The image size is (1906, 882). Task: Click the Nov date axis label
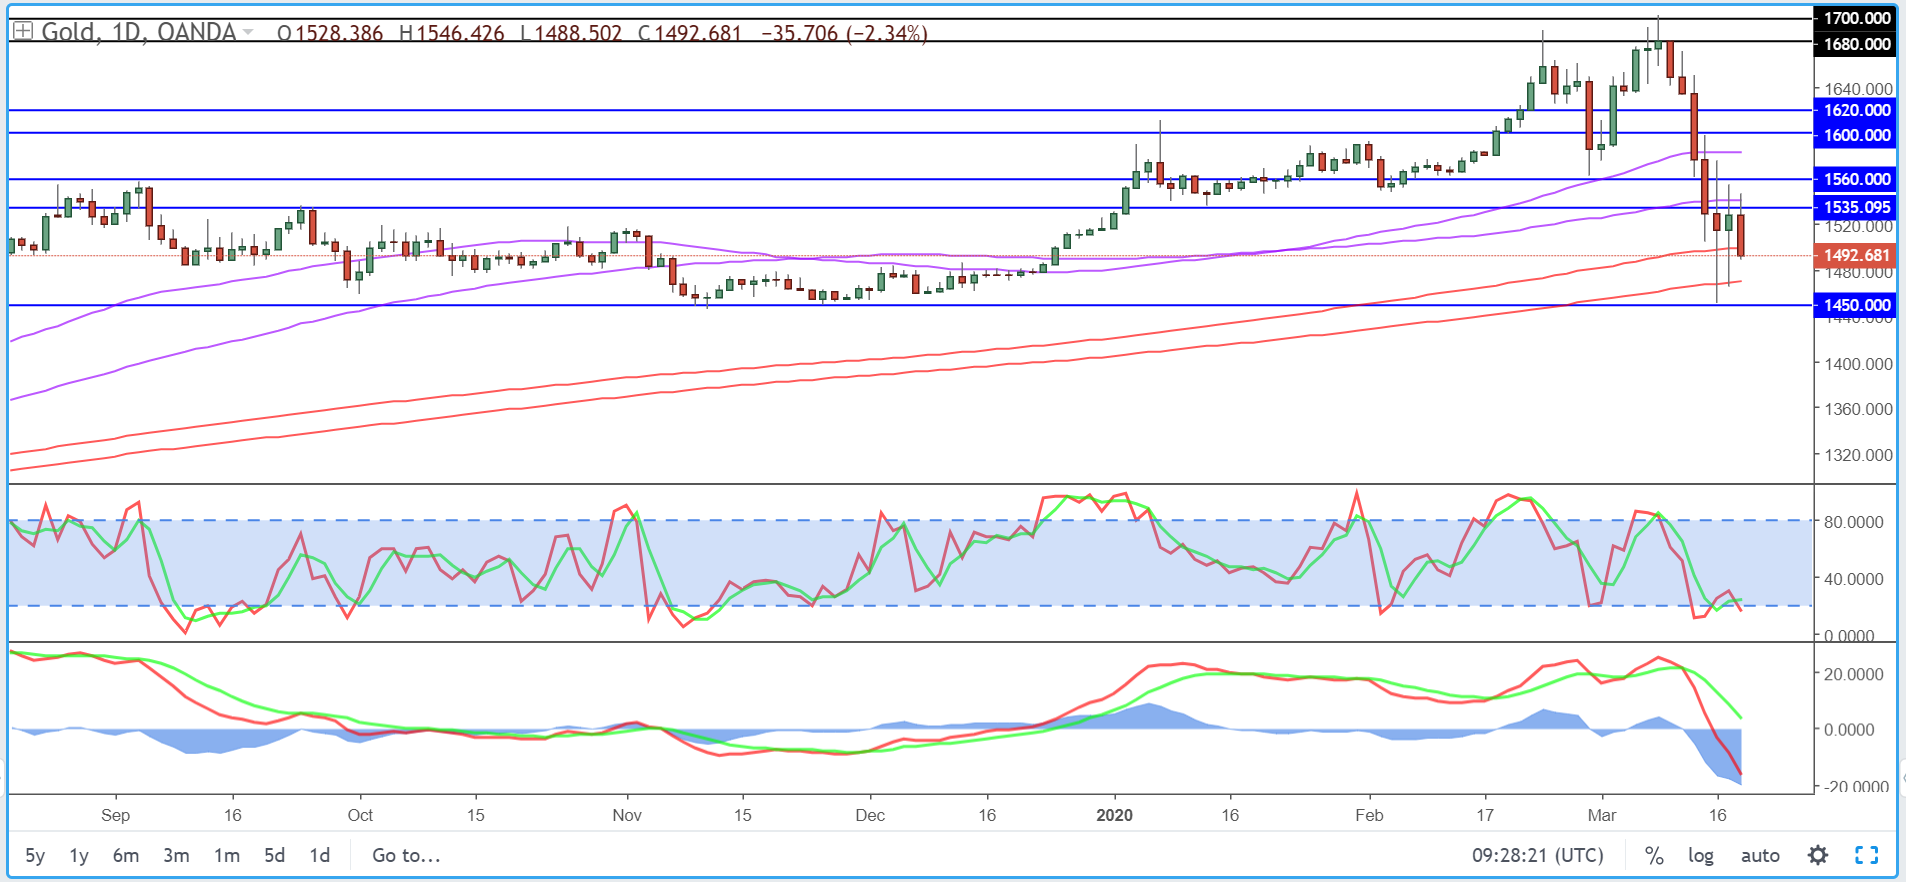click(627, 815)
